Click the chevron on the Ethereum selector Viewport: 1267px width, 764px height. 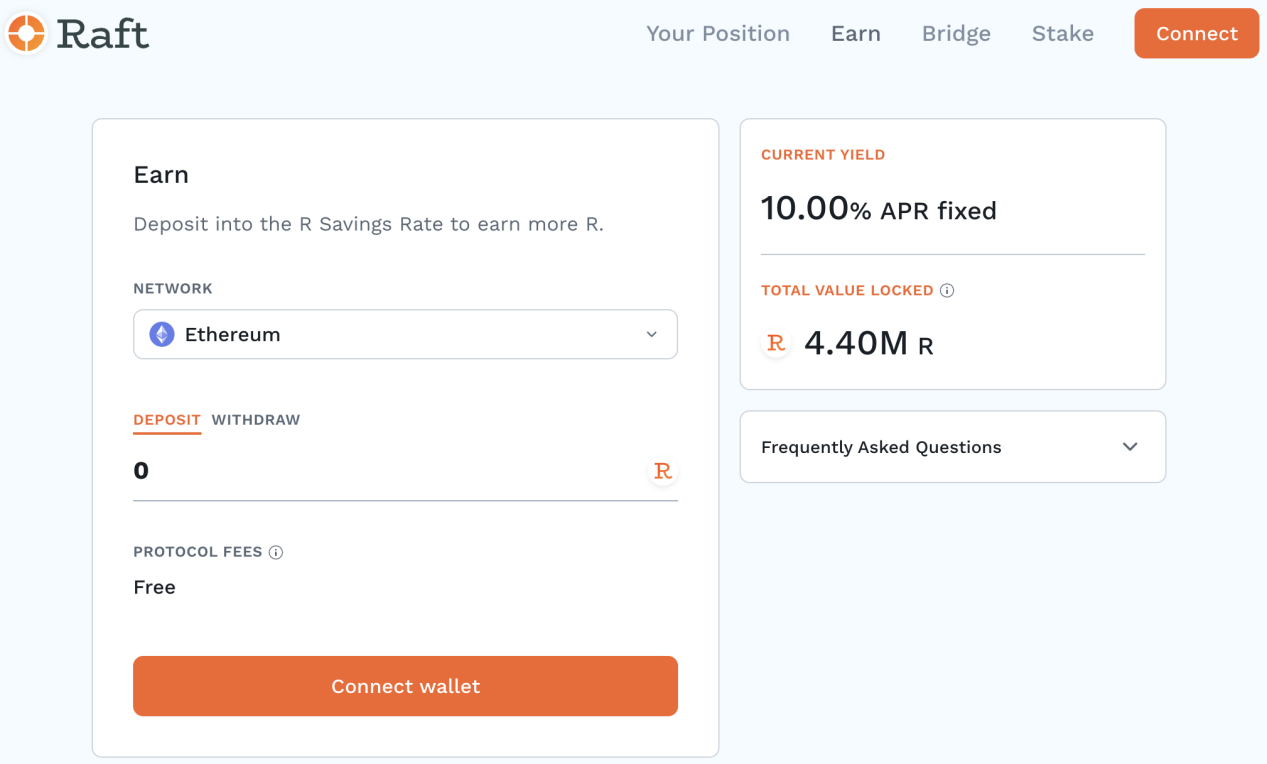pos(652,334)
